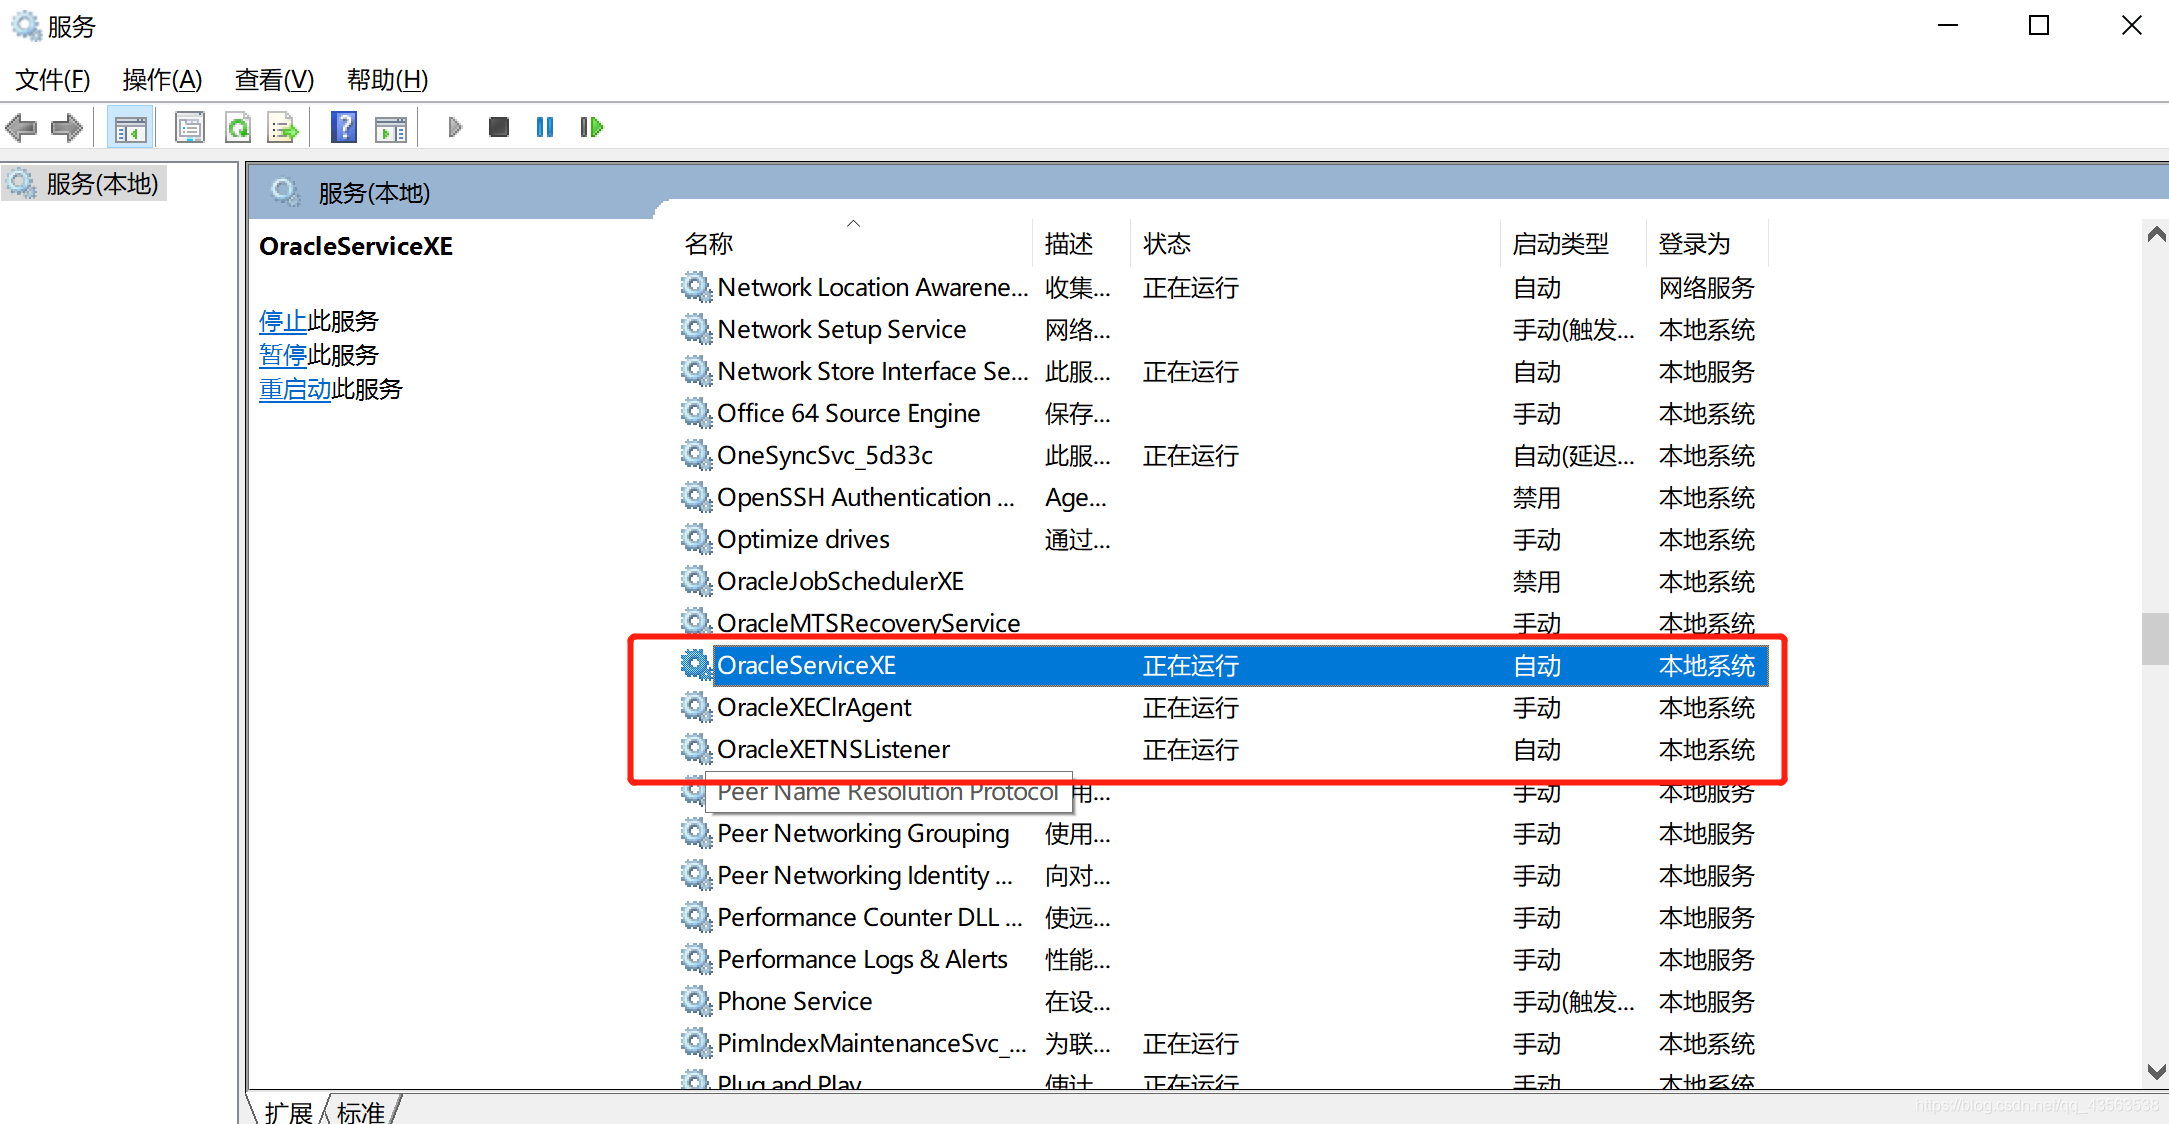The height and width of the screenshot is (1124, 2169).
Task: Click the Forward arrow toolbar icon
Action: coord(67,127)
